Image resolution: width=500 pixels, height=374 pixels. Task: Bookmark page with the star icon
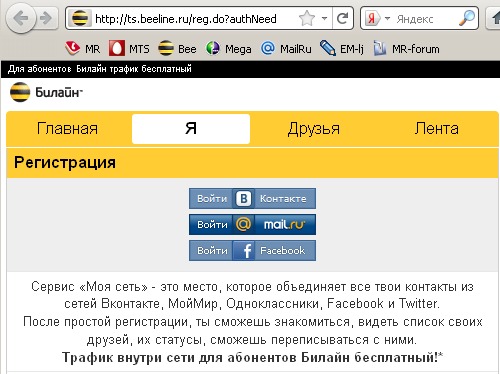click(x=306, y=18)
